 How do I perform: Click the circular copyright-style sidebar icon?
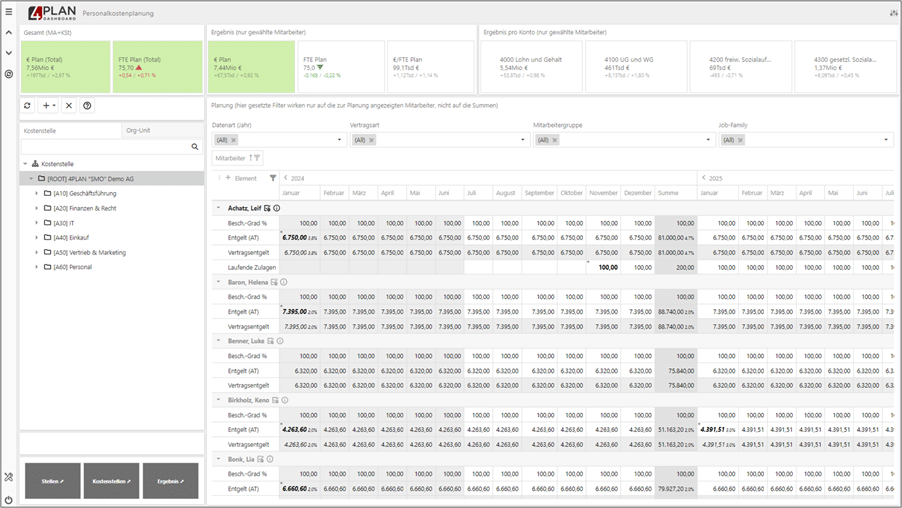click(x=9, y=74)
